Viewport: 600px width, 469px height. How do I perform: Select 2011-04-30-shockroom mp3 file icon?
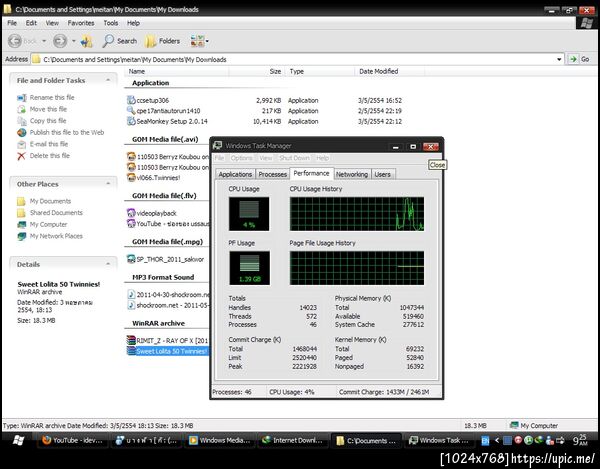pos(131,295)
